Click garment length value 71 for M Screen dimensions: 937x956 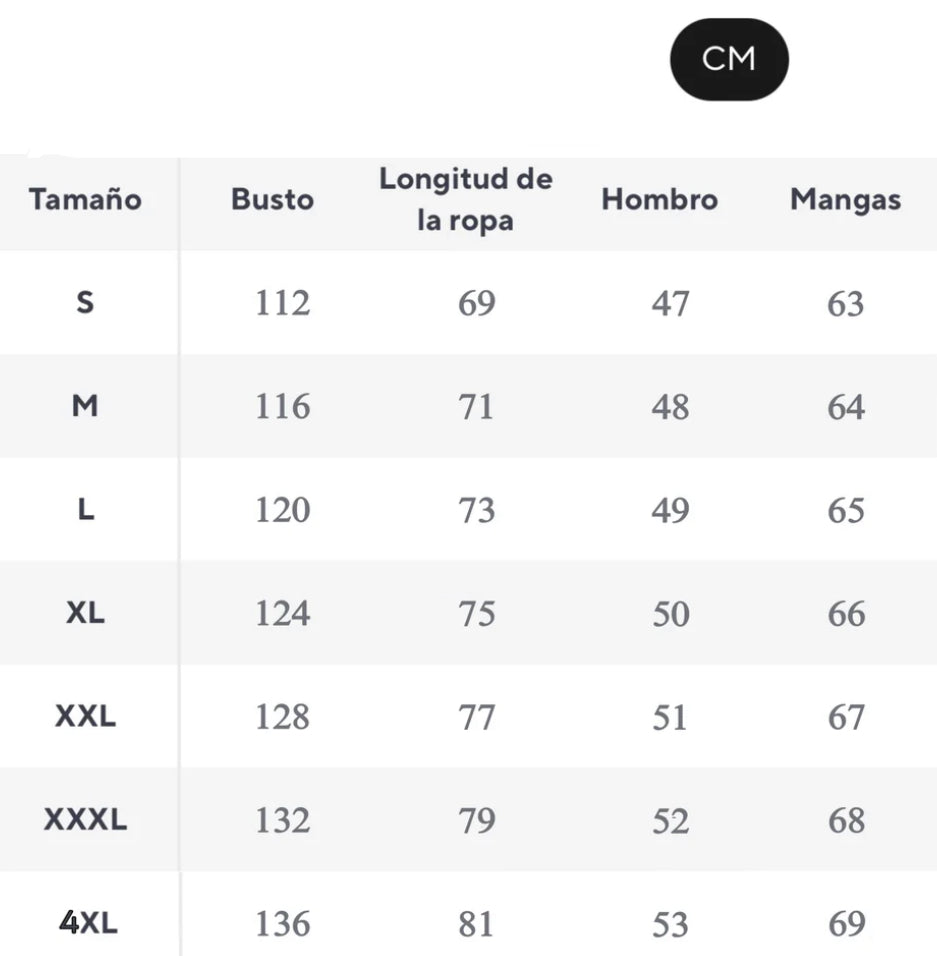click(x=476, y=407)
